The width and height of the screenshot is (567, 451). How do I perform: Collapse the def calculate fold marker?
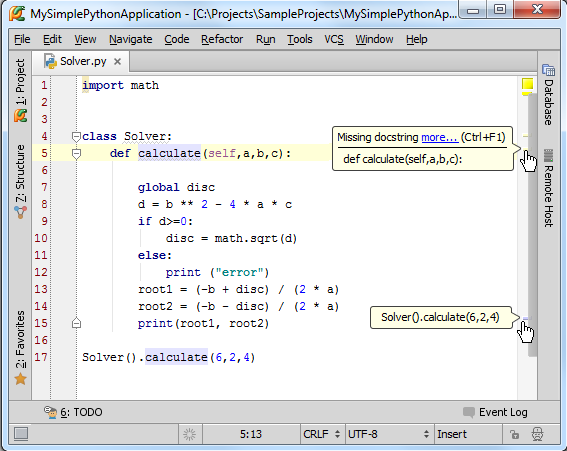tap(76, 154)
